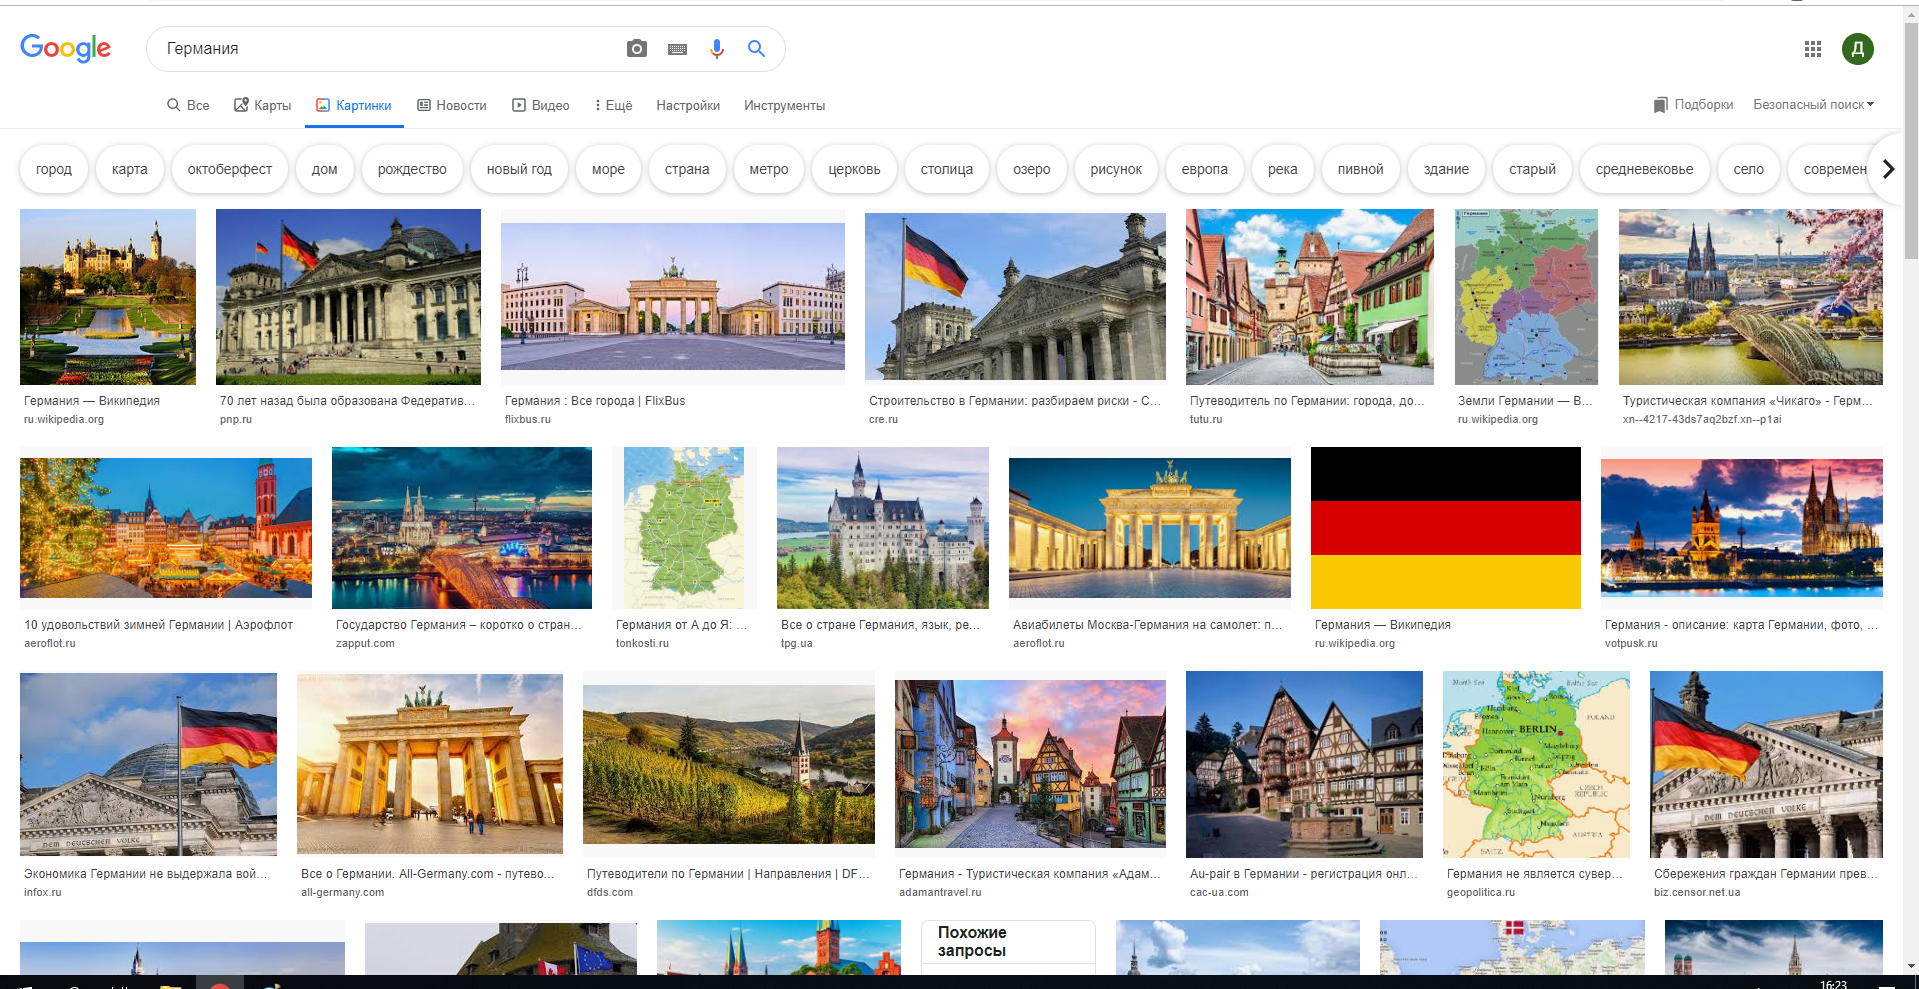Select the море filter chip
Screen dimensions: 1919x989
click(x=608, y=169)
